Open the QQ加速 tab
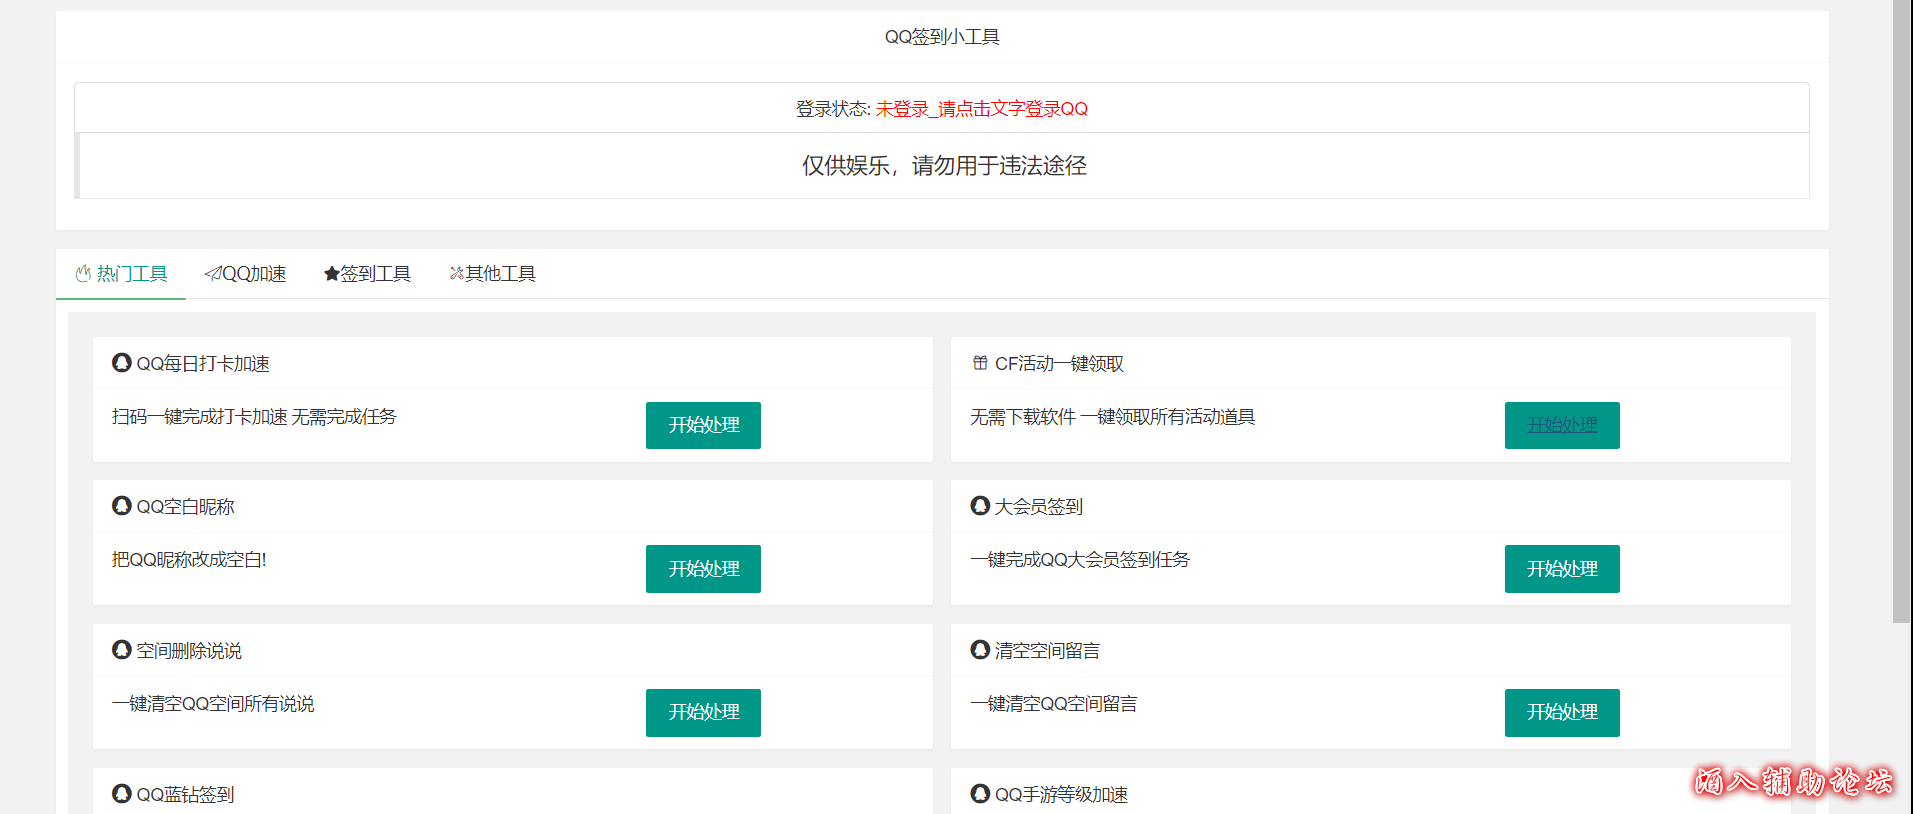The height and width of the screenshot is (814, 1913). [246, 274]
